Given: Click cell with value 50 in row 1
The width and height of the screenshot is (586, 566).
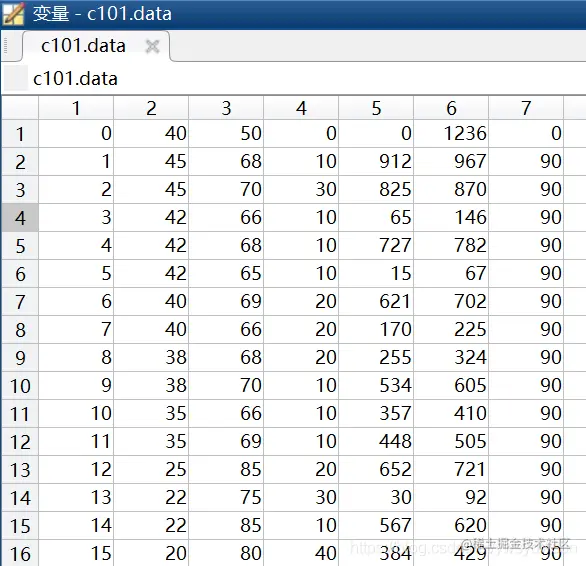Looking at the screenshot, I should coord(226,133).
